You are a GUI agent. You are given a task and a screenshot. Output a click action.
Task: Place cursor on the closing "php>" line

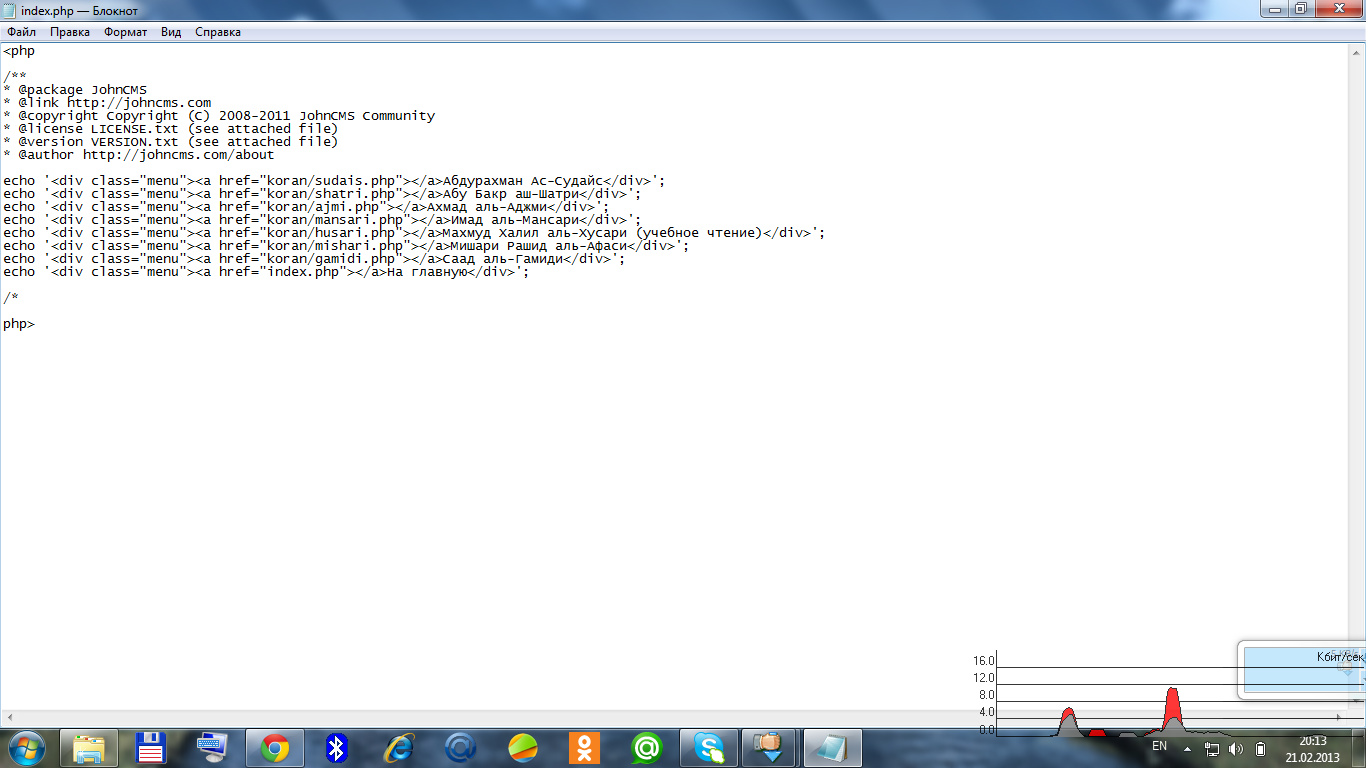click(x=19, y=324)
